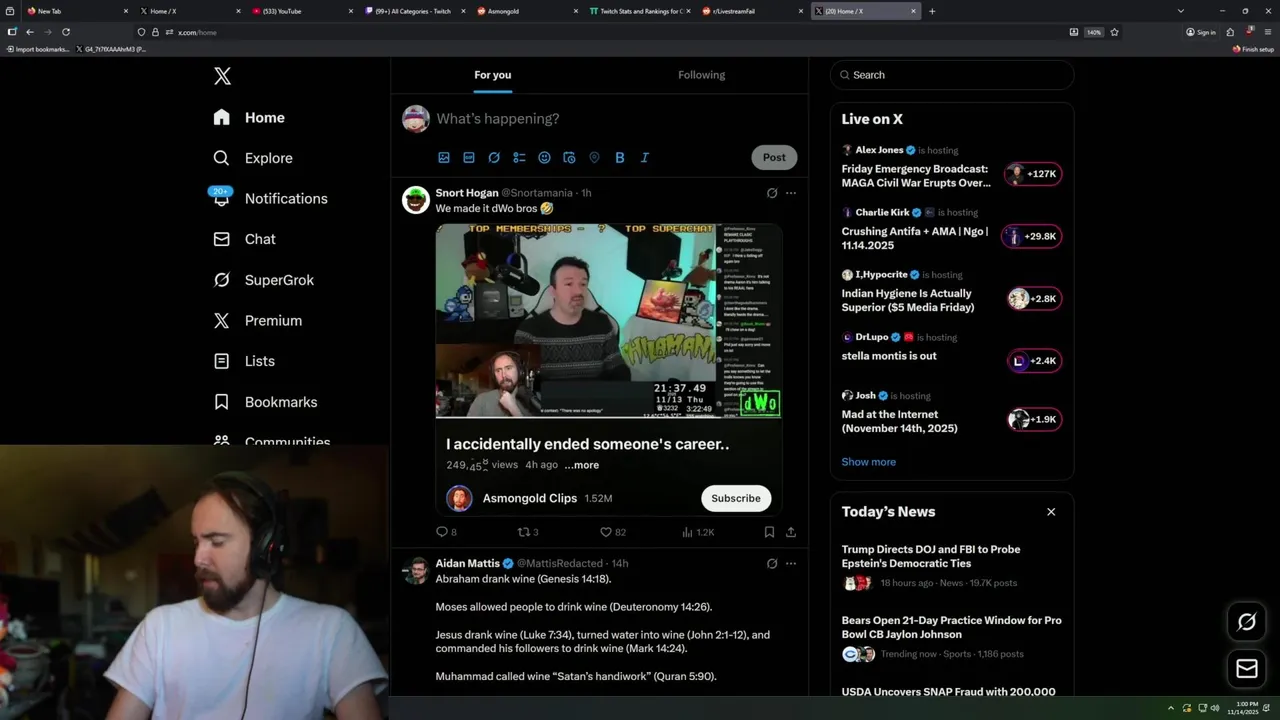Open the browser tab list dropdown
The image size is (1280, 720).
[1180, 11]
